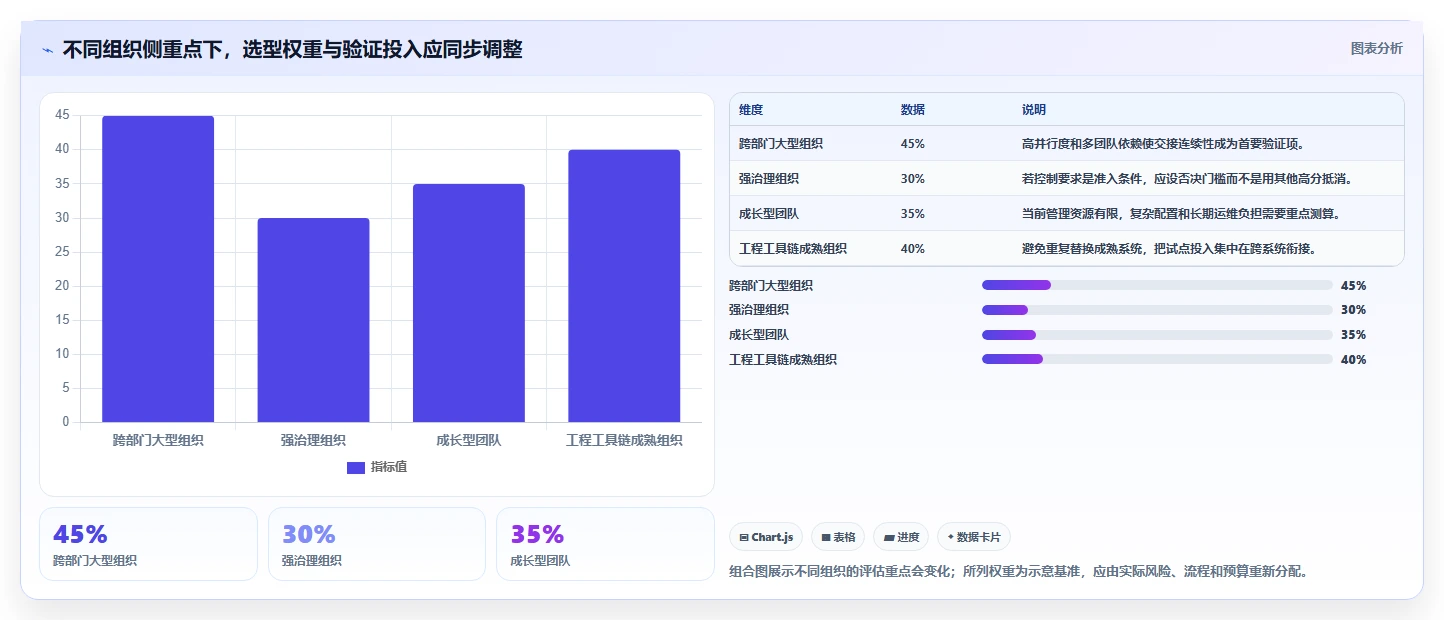Click the icon inside the 进度 tag

click(889, 537)
